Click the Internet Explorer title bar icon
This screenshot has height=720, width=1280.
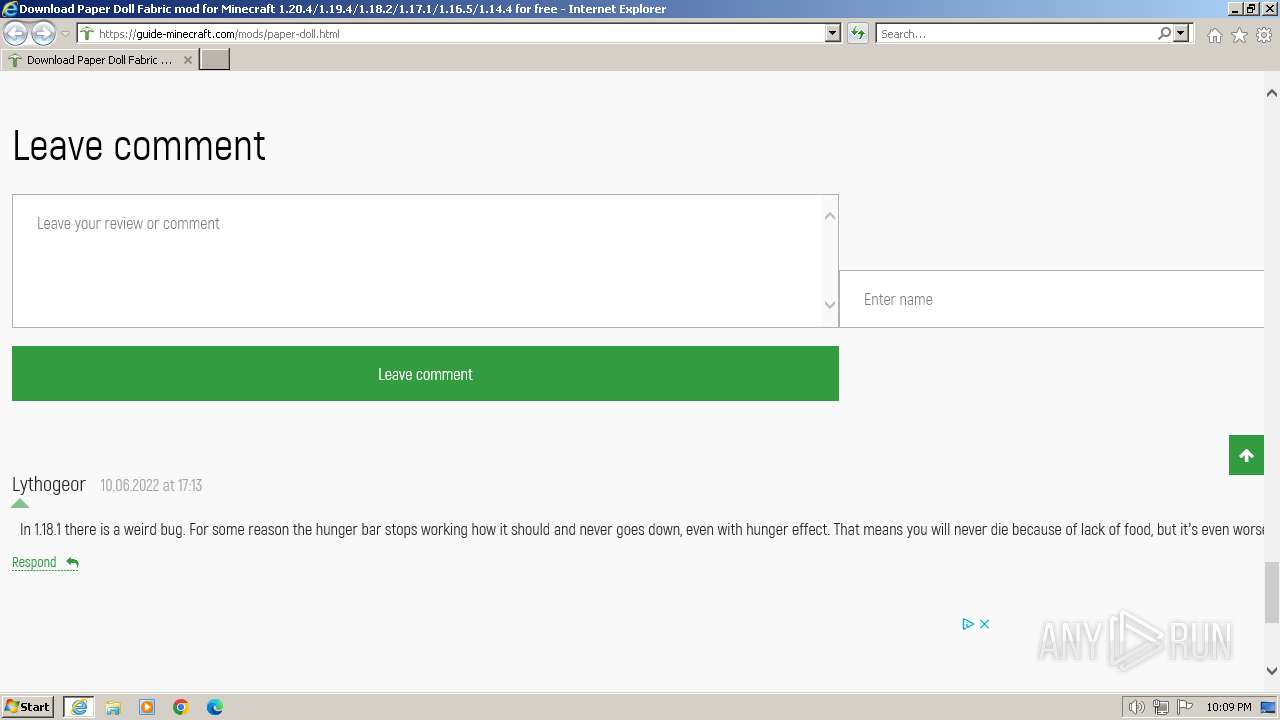(x=9, y=9)
